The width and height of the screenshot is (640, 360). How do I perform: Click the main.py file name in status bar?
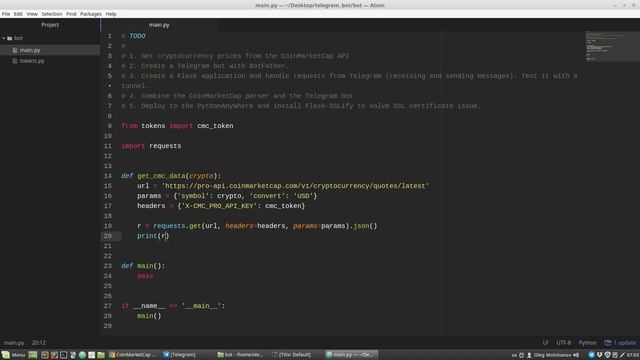coord(14,343)
